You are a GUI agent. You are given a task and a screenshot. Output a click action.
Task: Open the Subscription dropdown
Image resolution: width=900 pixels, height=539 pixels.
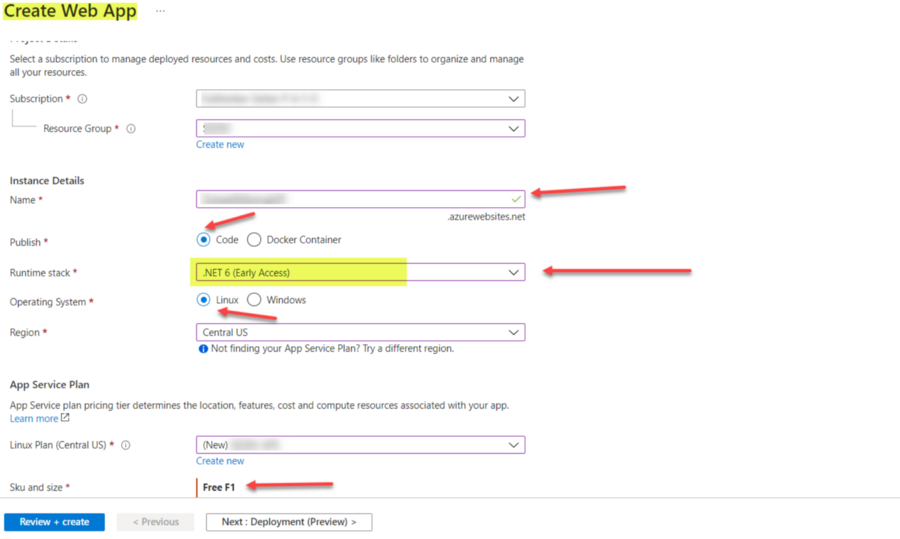pos(360,99)
